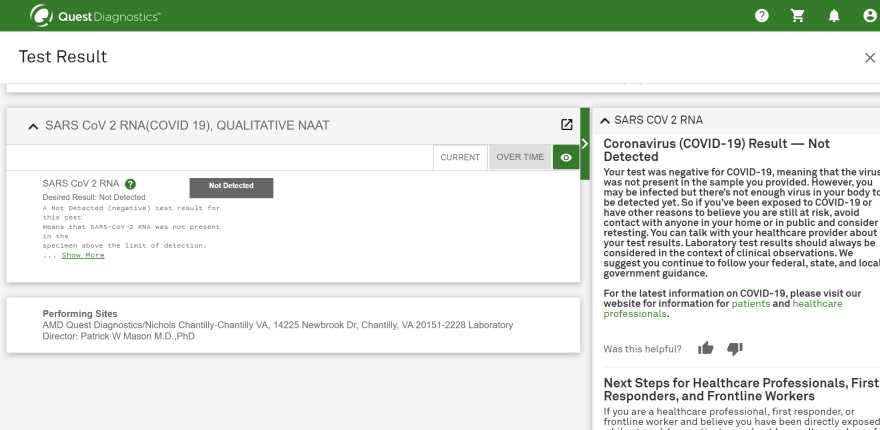Open the patients information link
This screenshot has height=430, width=880.
tap(751, 304)
